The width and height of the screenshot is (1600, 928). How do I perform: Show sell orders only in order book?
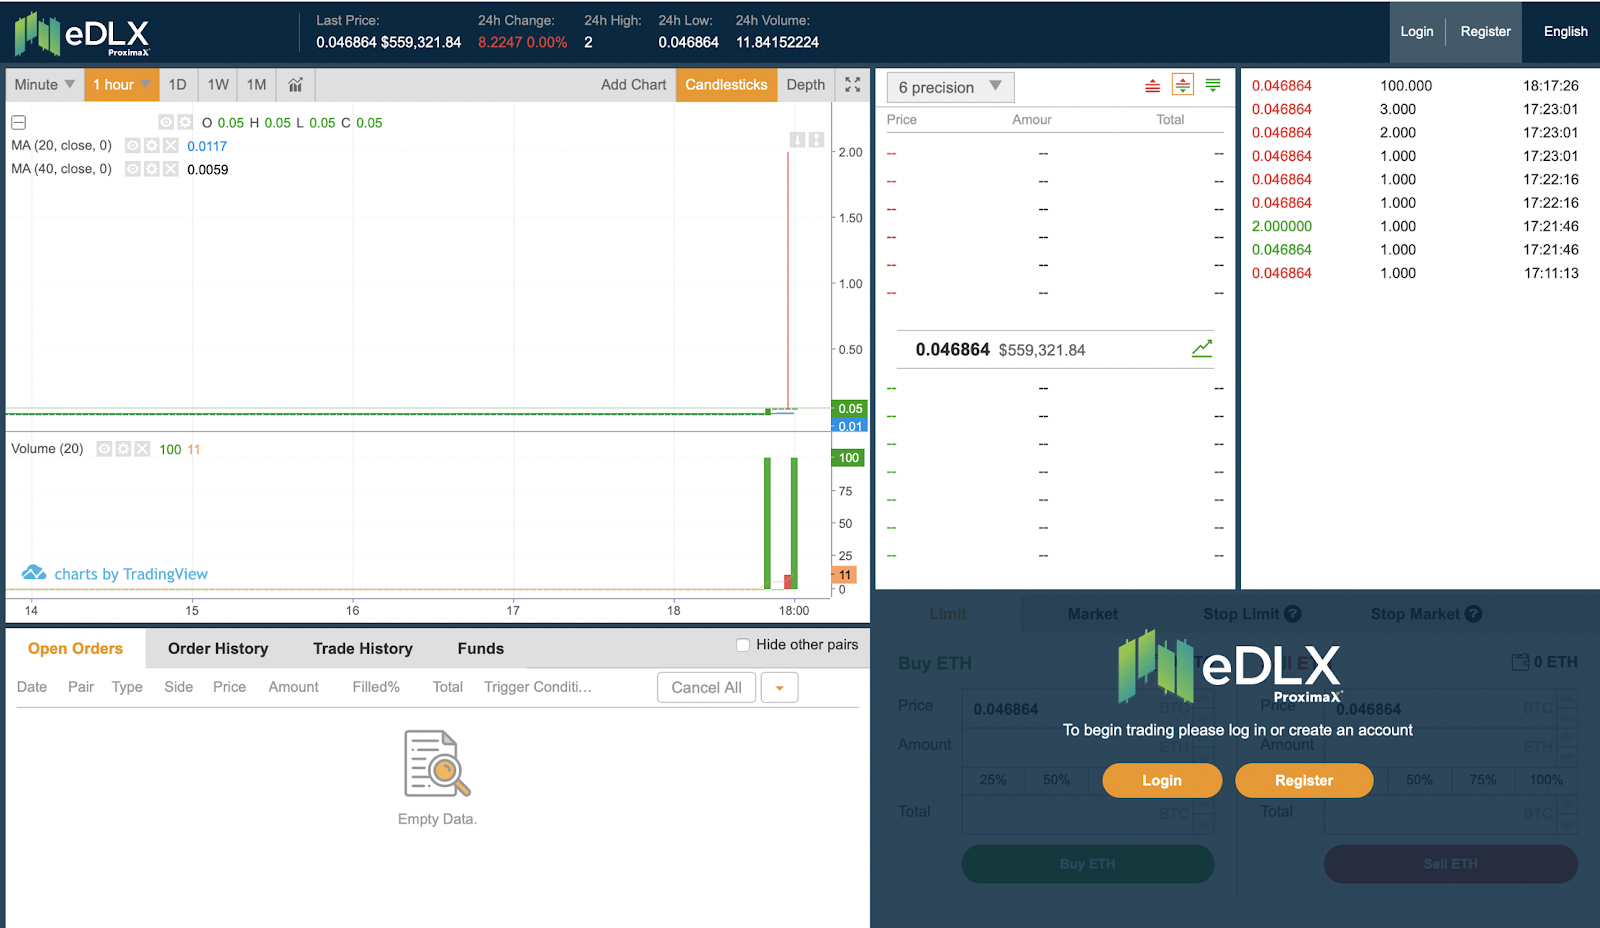(x=1152, y=86)
